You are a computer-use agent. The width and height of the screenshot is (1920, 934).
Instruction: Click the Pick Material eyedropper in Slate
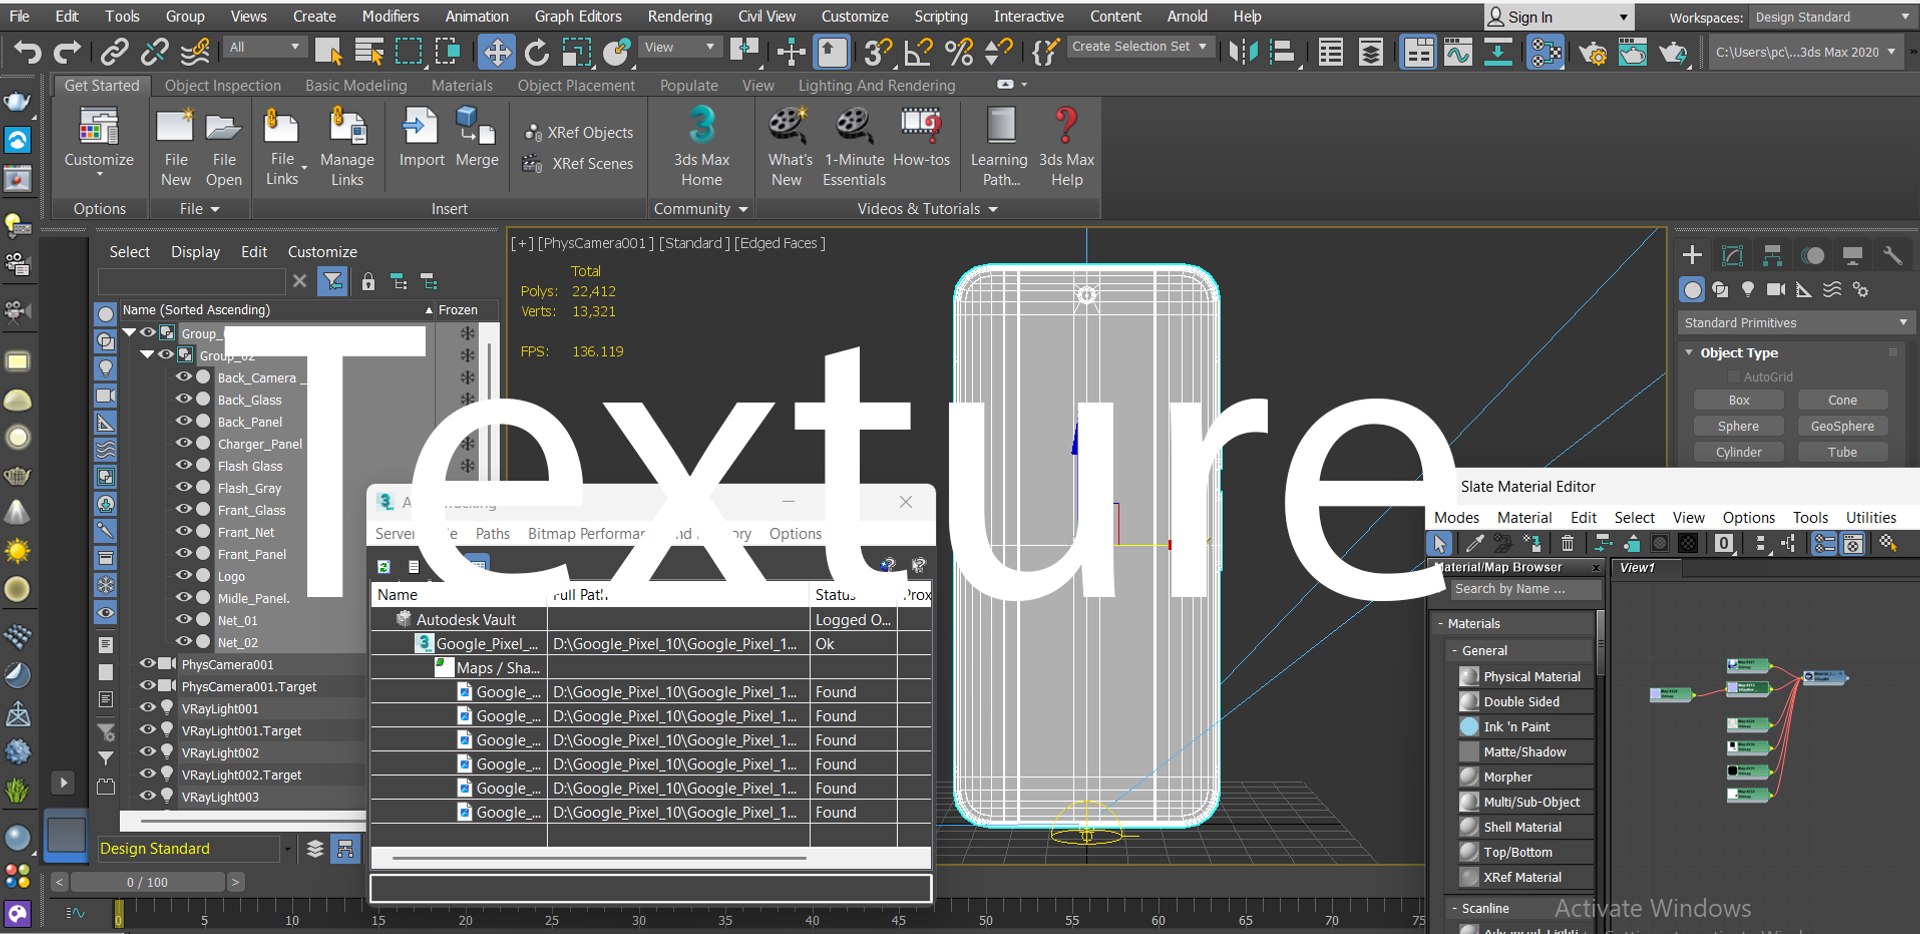coord(1474,543)
